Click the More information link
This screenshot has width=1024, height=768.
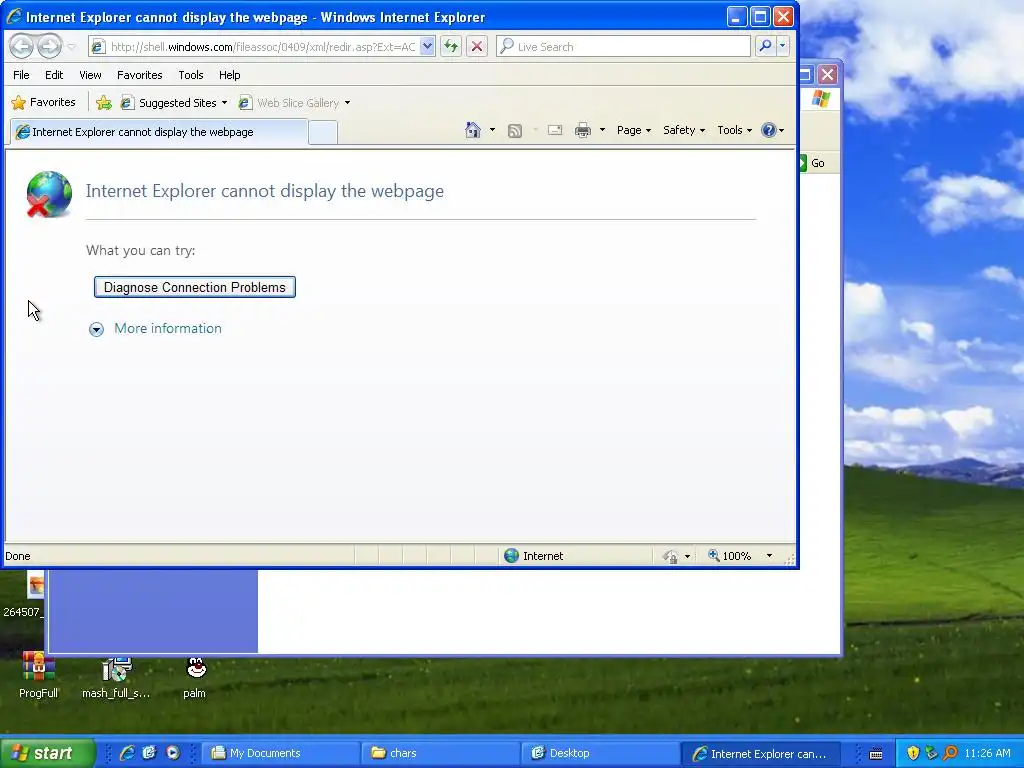point(168,328)
